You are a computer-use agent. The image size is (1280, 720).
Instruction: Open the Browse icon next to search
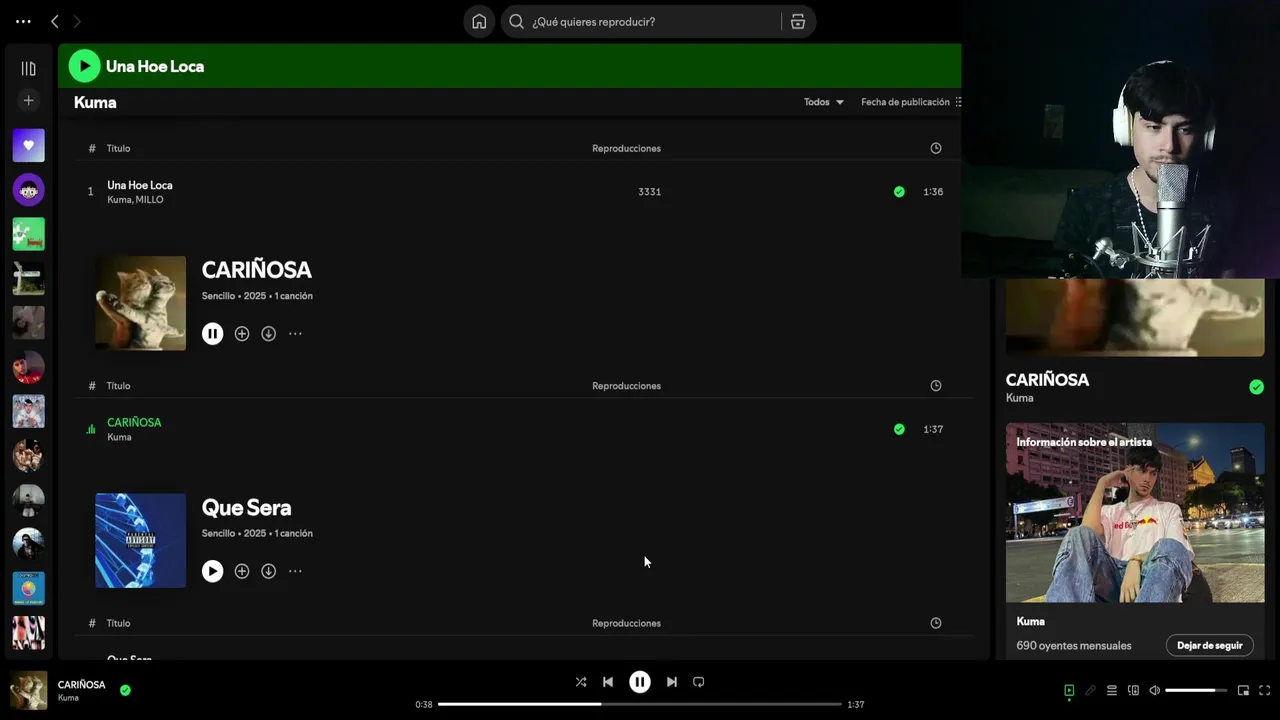pyautogui.click(x=798, y=22)
